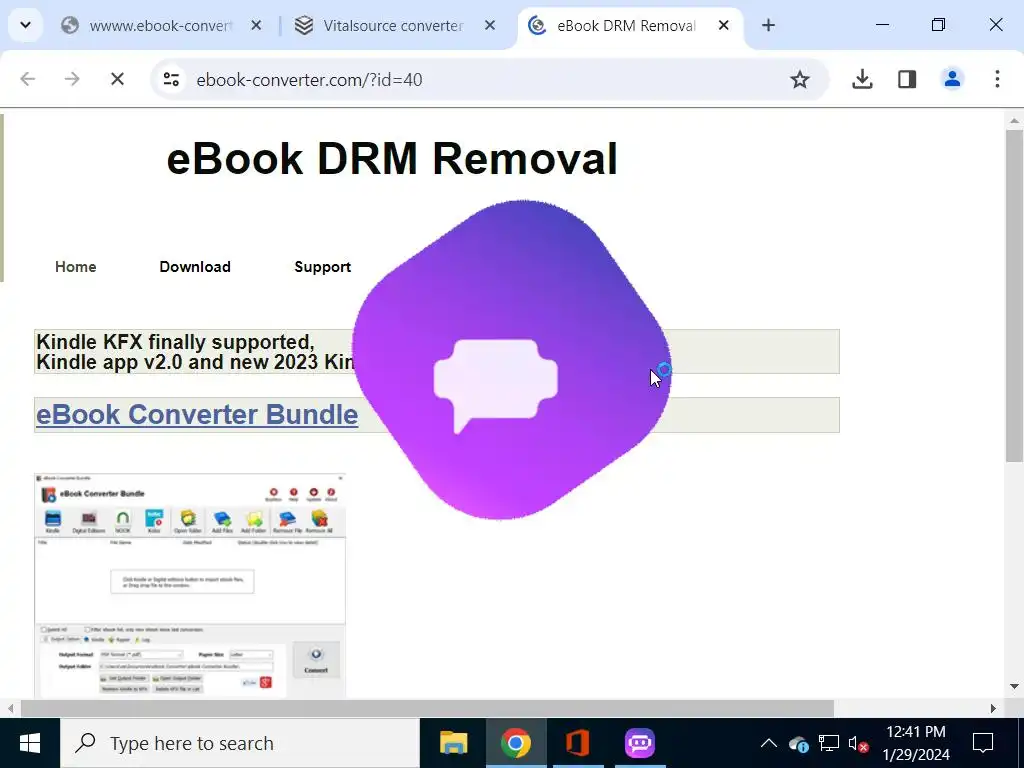Toggle the browser side panel
This screenshot has width=1024, height=768.
coord(907,80)
